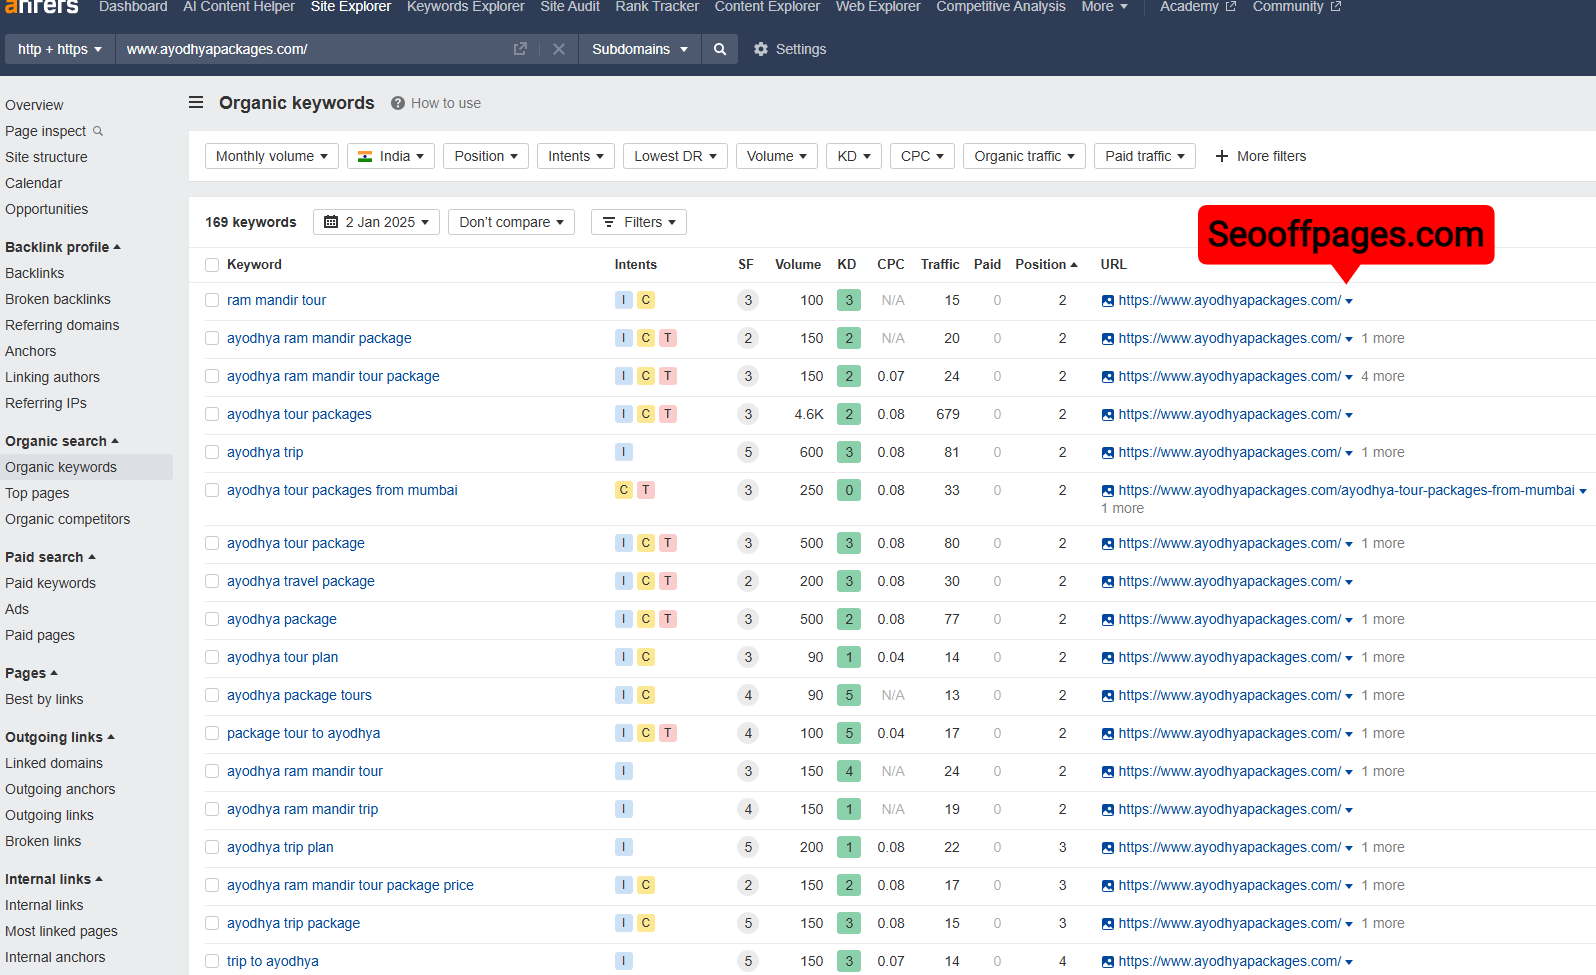
Task: Select the 'ayodhya trip' row checkbox
Action: (x=212, y=452)
